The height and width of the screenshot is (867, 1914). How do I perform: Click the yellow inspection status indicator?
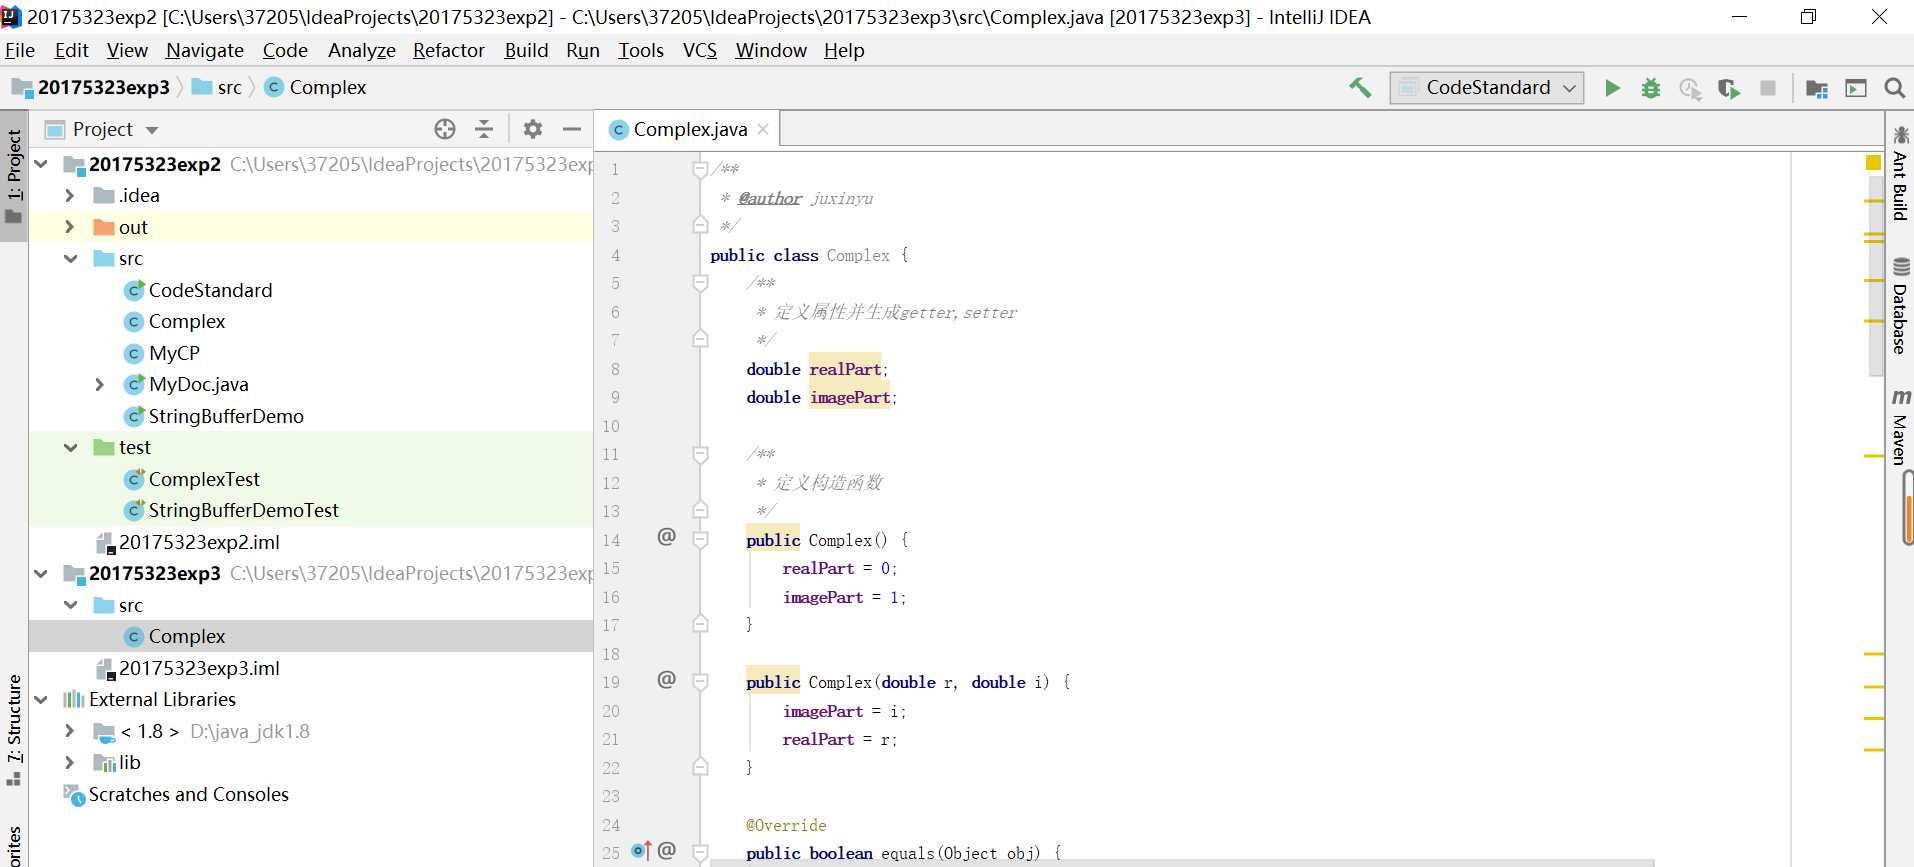tap(1873, 163)
